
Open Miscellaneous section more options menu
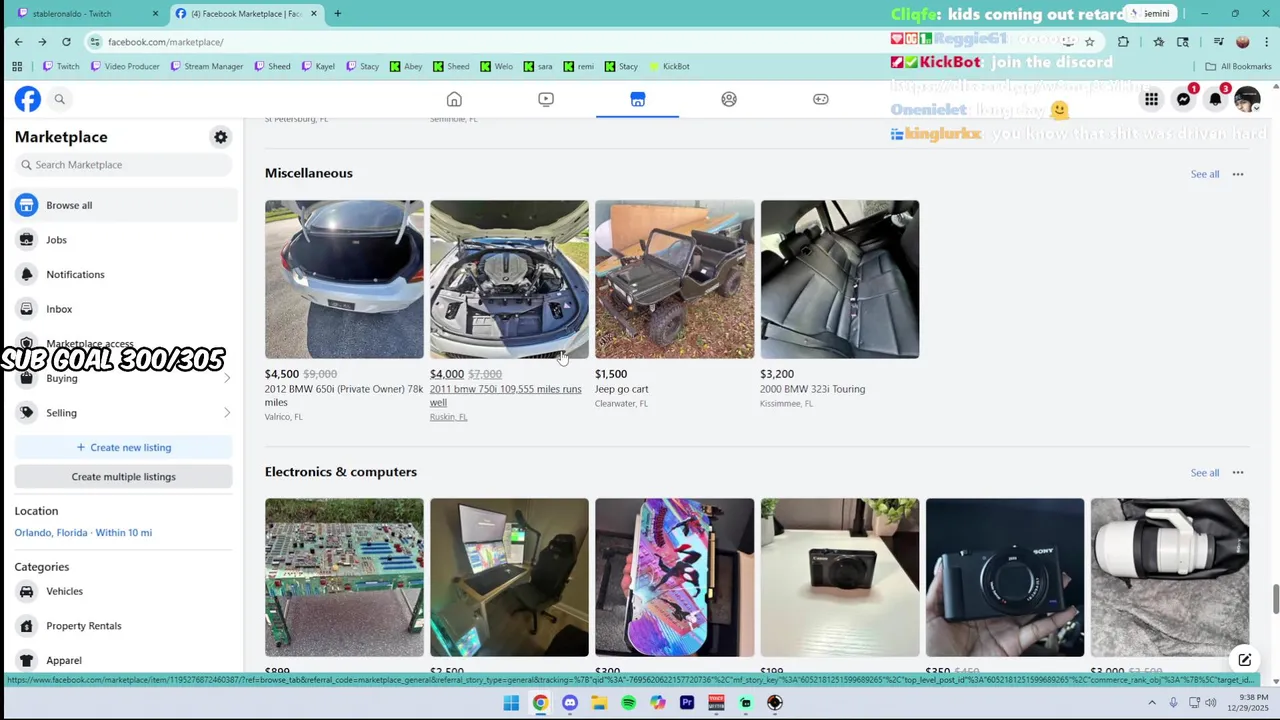tap(1238, 174)
